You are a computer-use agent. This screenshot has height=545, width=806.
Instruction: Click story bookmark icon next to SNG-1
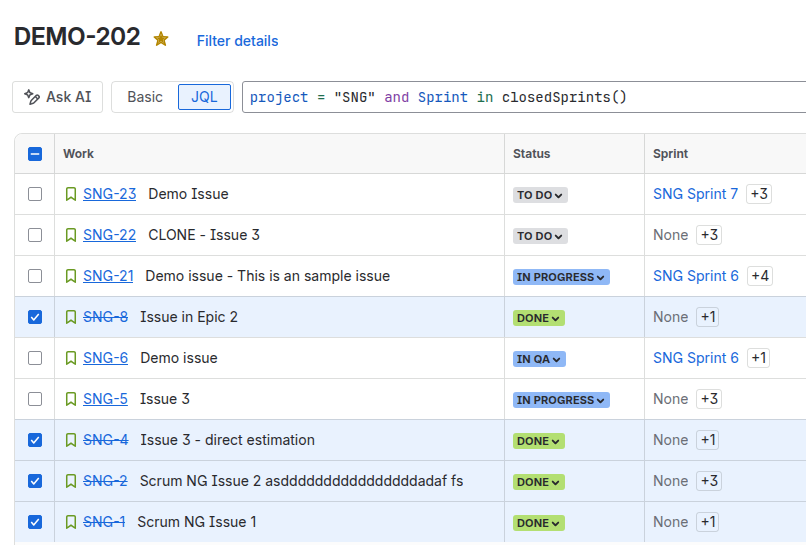[x=71, y=522]
